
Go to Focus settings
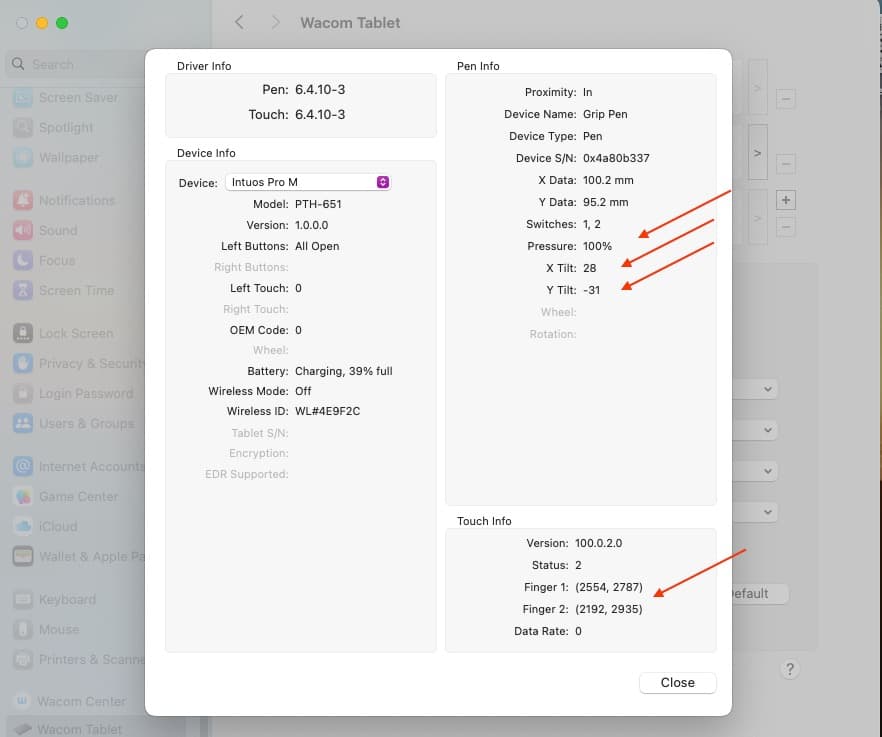56,260
